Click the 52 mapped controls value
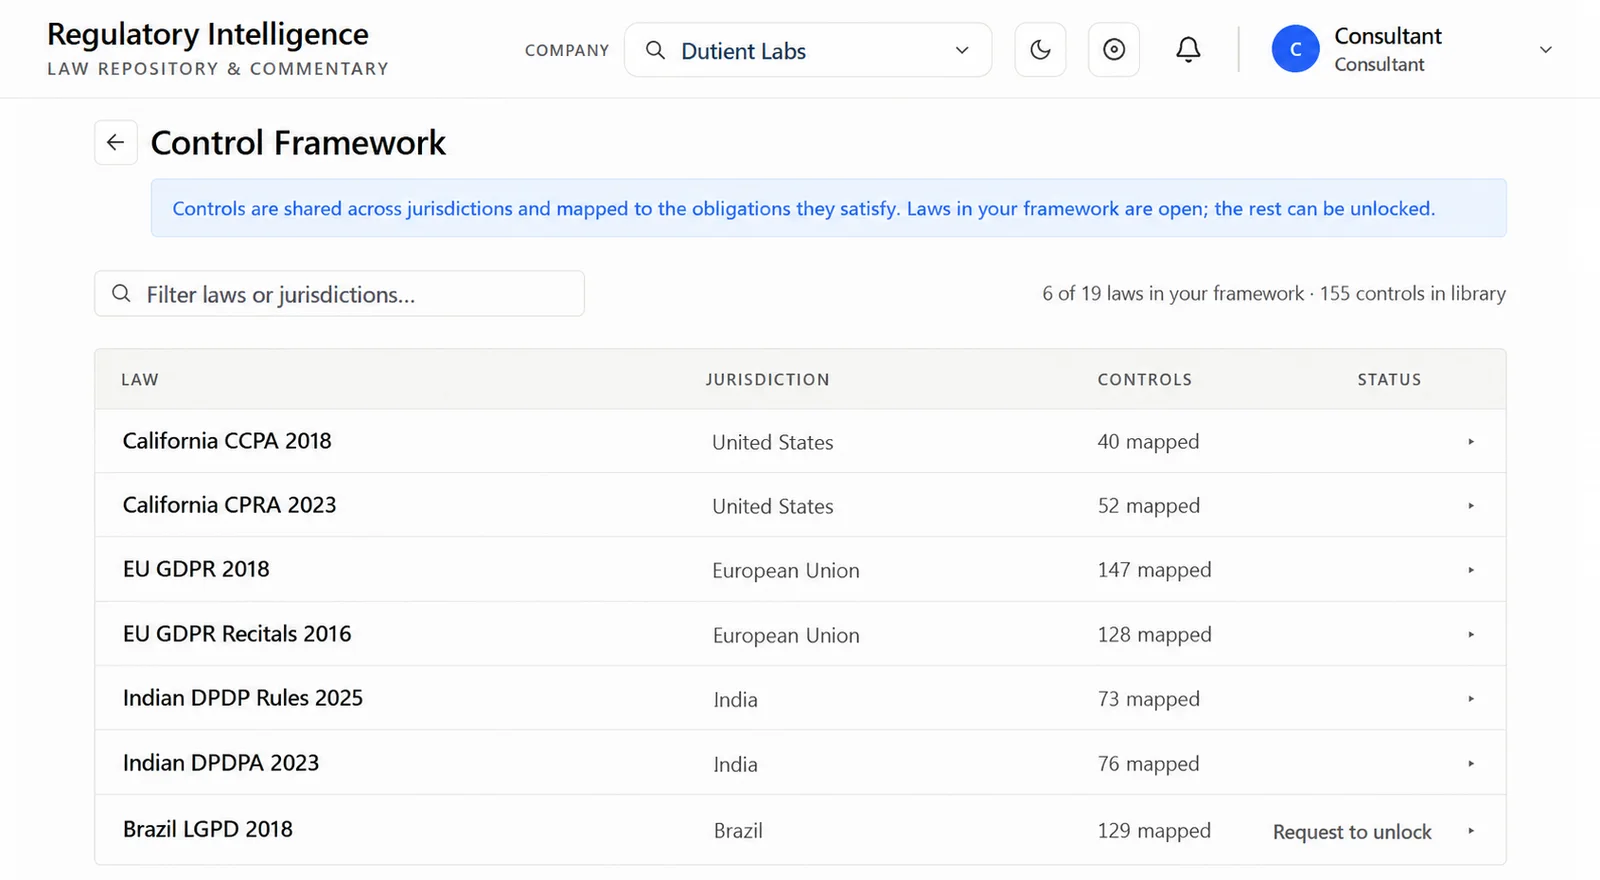This screenshot has height=880, width=1600. (x=1148, y=506)
